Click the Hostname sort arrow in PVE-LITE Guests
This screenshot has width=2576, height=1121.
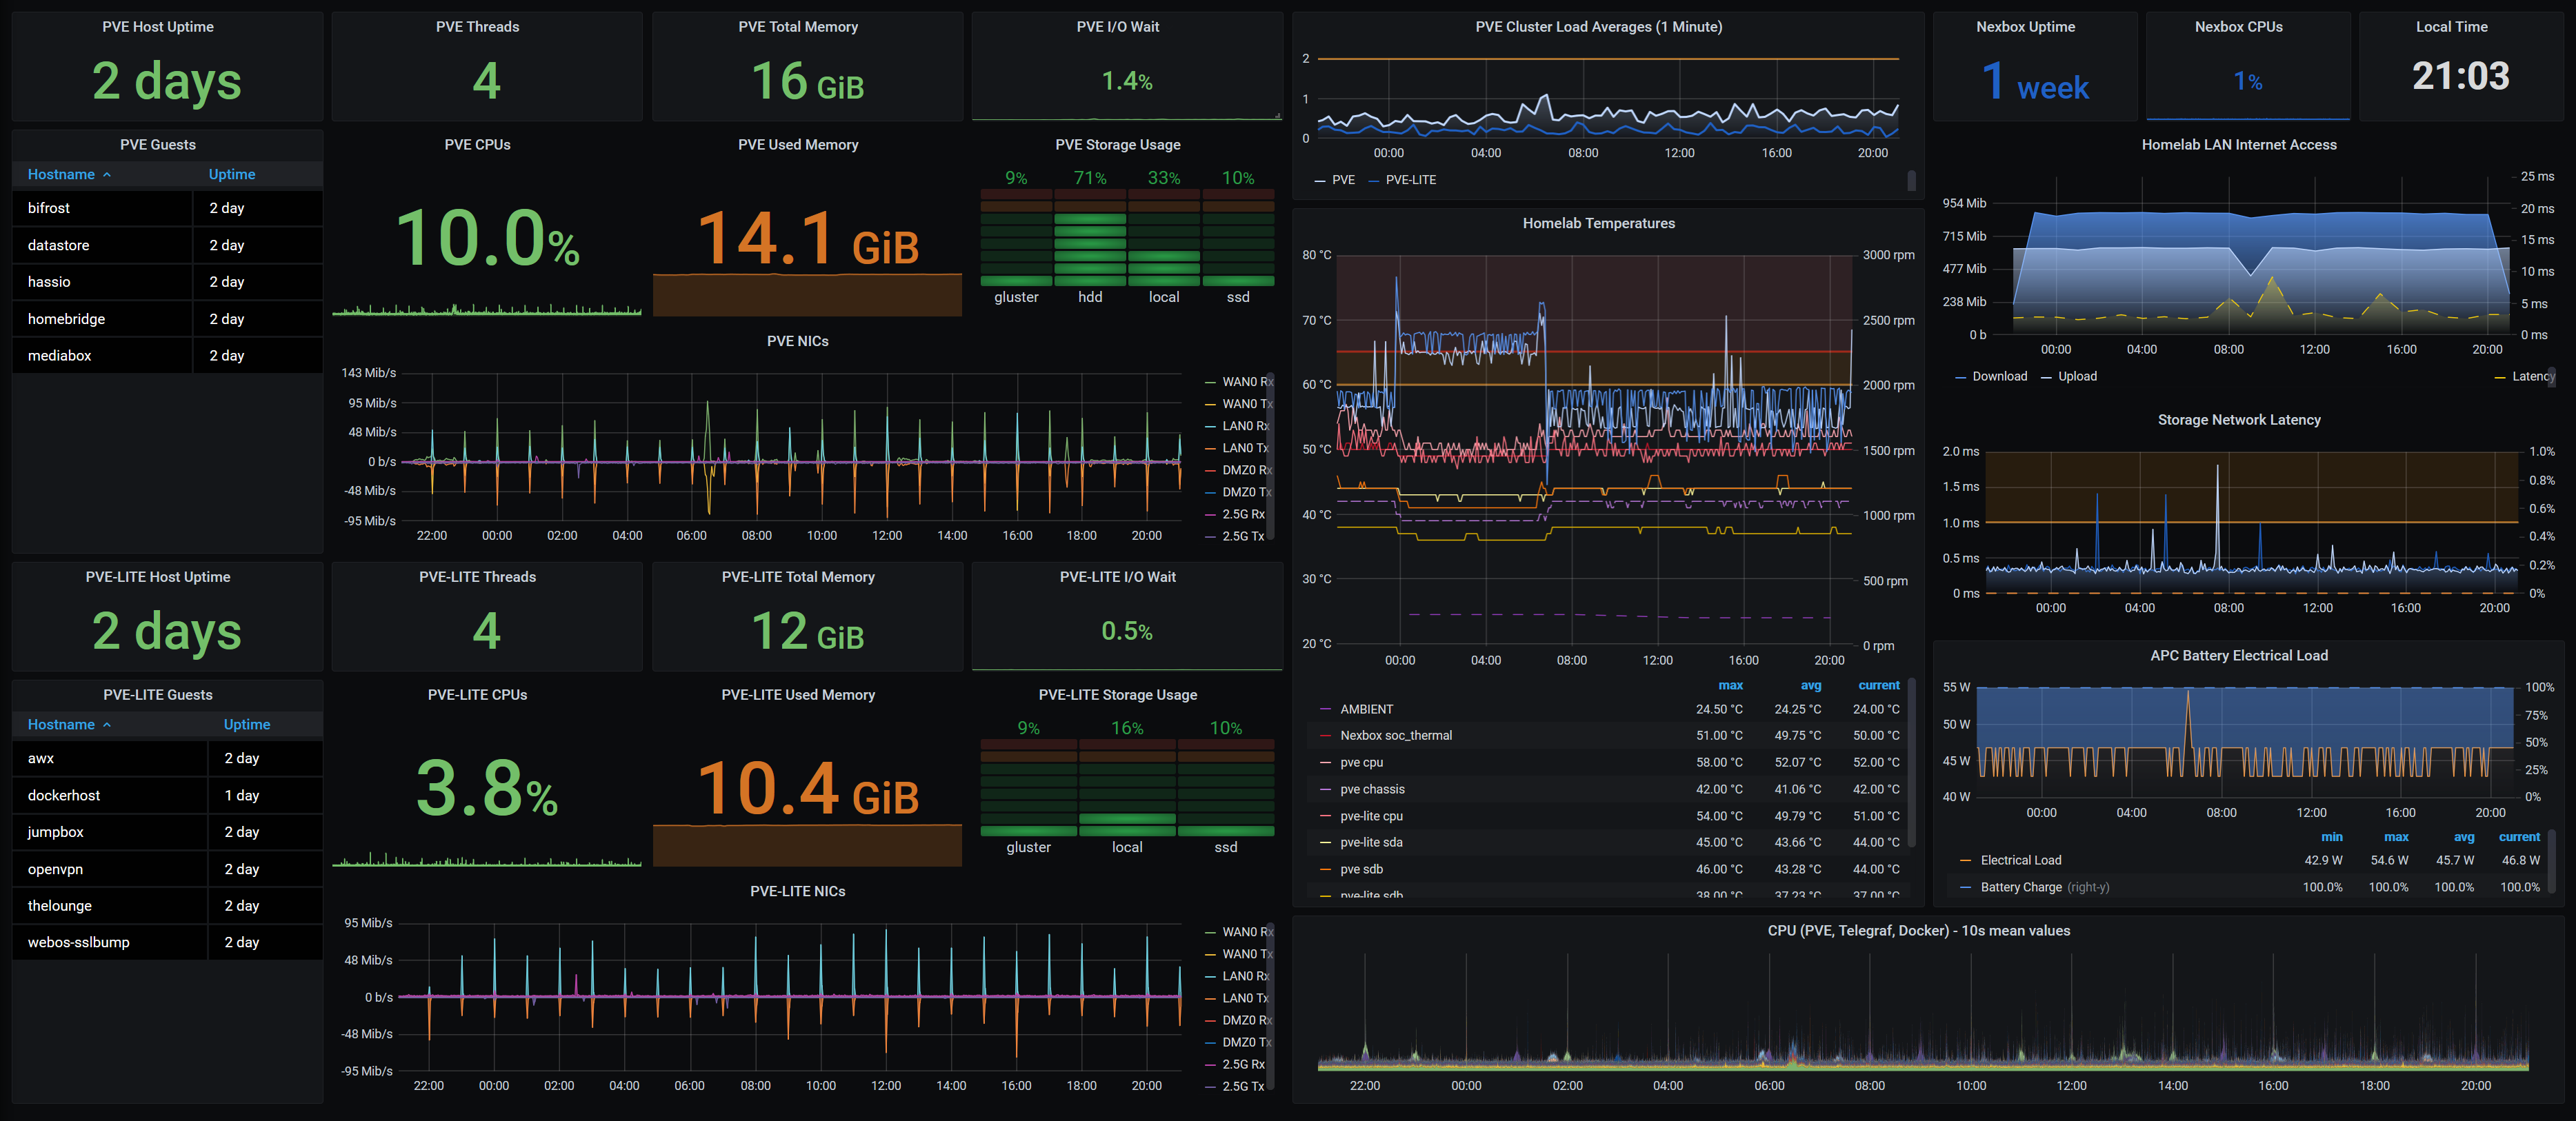107,725
